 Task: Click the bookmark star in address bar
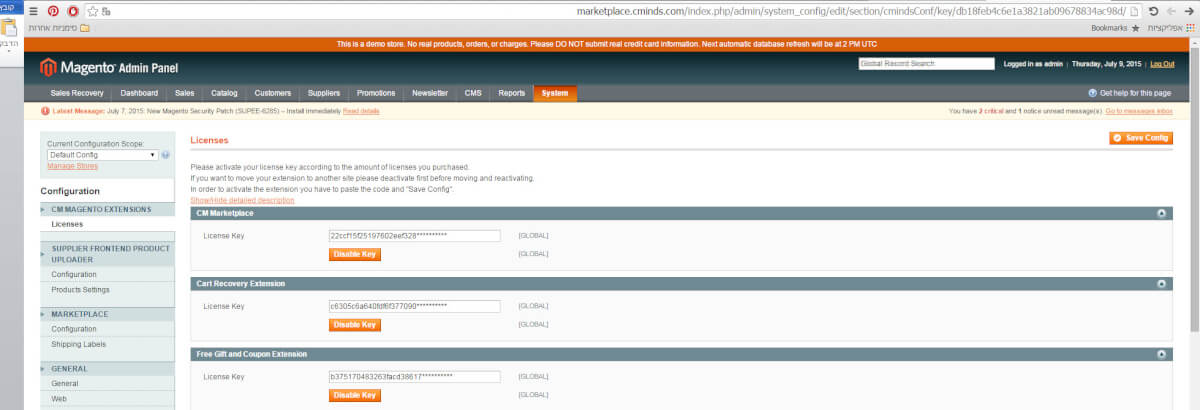pos(93,11)
